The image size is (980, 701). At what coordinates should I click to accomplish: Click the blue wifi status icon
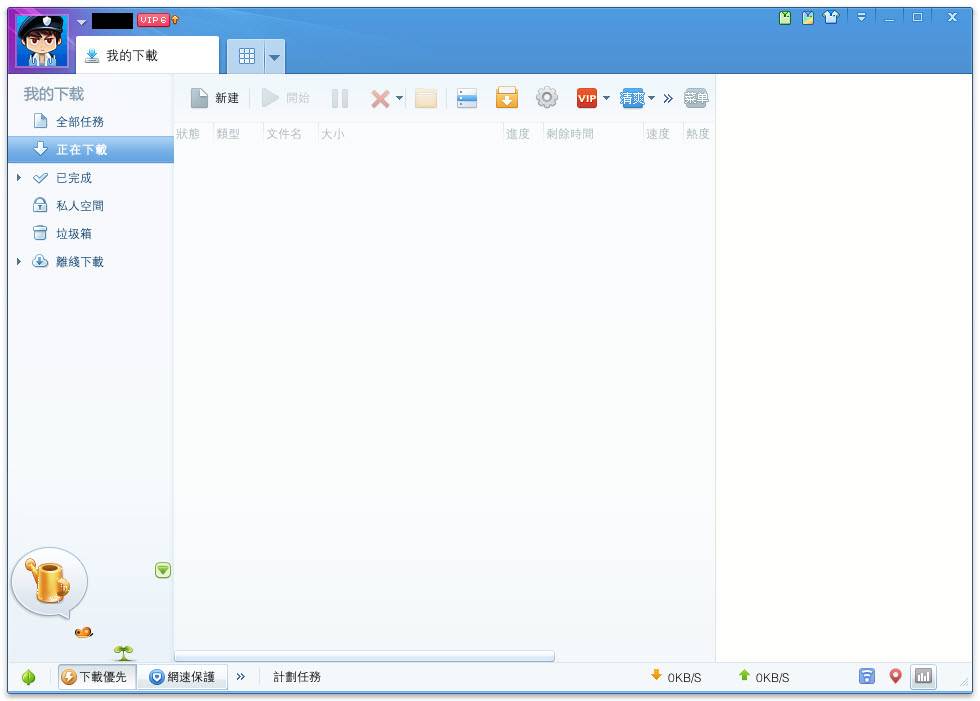(x=867, y=676)
